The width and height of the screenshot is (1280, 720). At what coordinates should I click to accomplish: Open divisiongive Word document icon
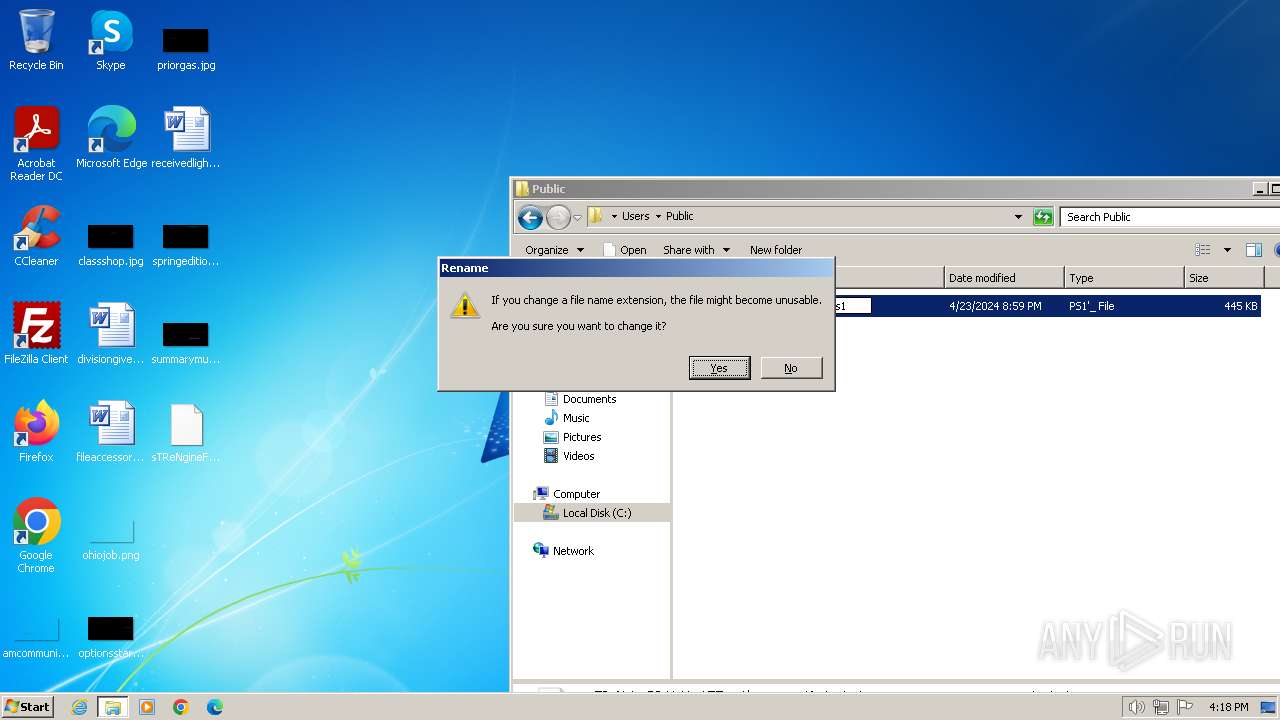coord(111,333)
